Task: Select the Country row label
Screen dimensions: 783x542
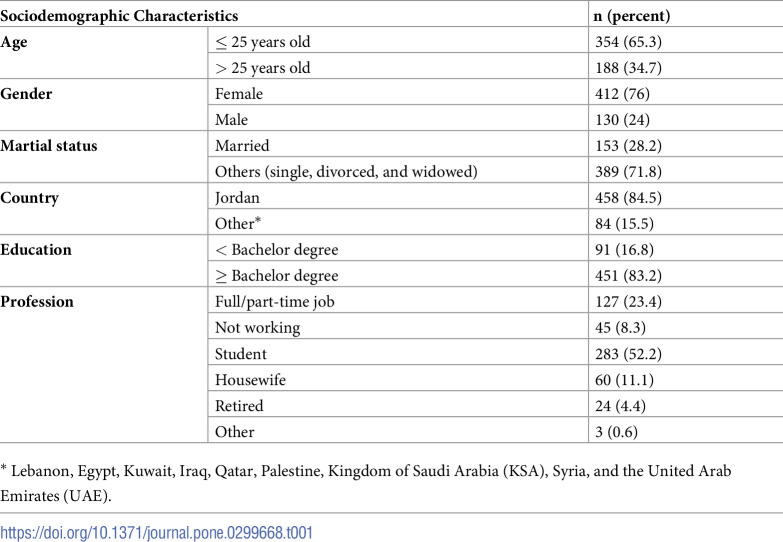Action: (x=29, y=198)
